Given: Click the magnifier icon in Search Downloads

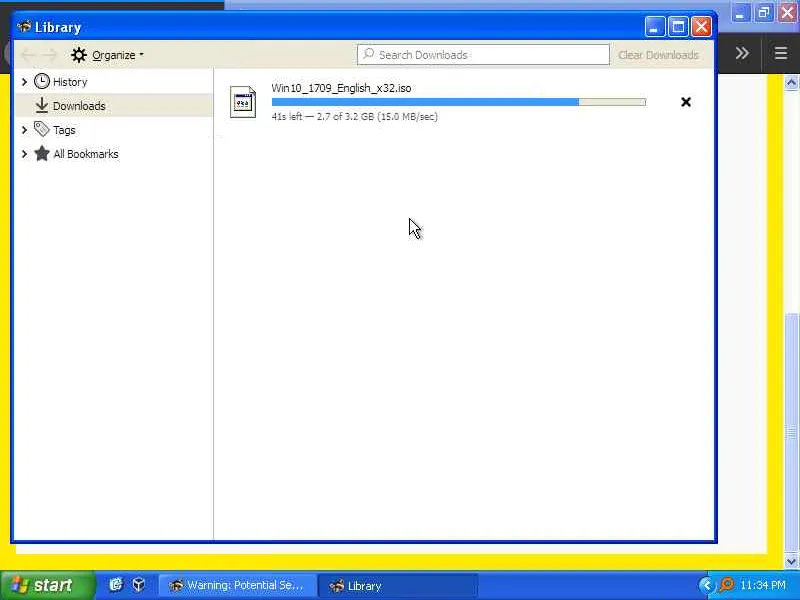Looking at the screenshot, I should pyautogui.click(x=369, y=54).
